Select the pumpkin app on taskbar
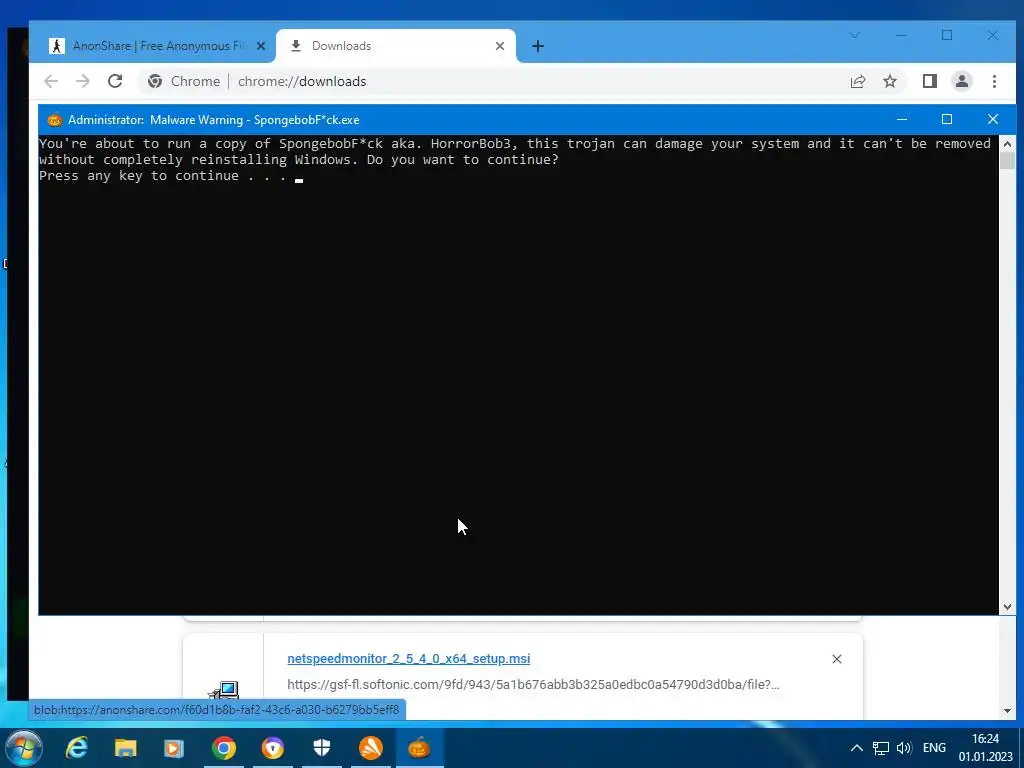Screen dimensions: 1024x768 [x=419, y=748]
